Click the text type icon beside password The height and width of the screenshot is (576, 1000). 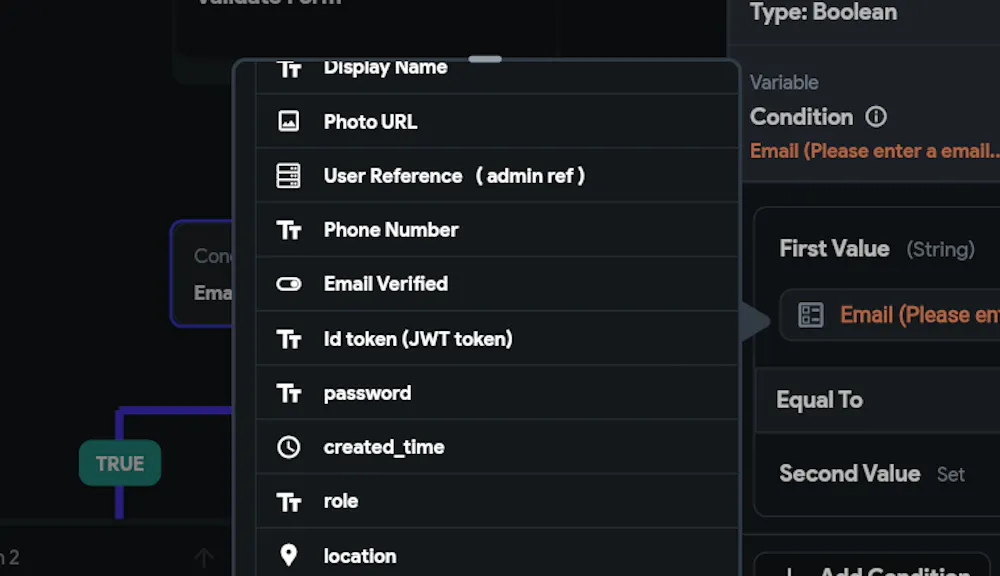click(x=288, y=393)
